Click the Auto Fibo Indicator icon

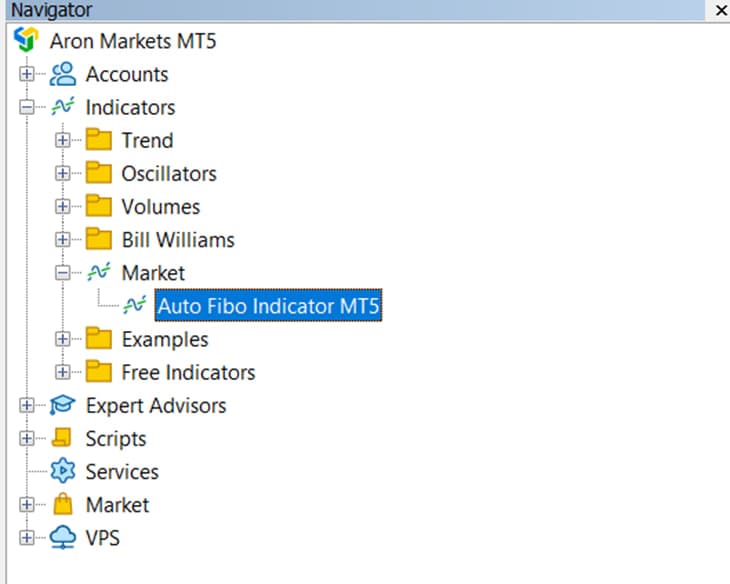[135, 306]
